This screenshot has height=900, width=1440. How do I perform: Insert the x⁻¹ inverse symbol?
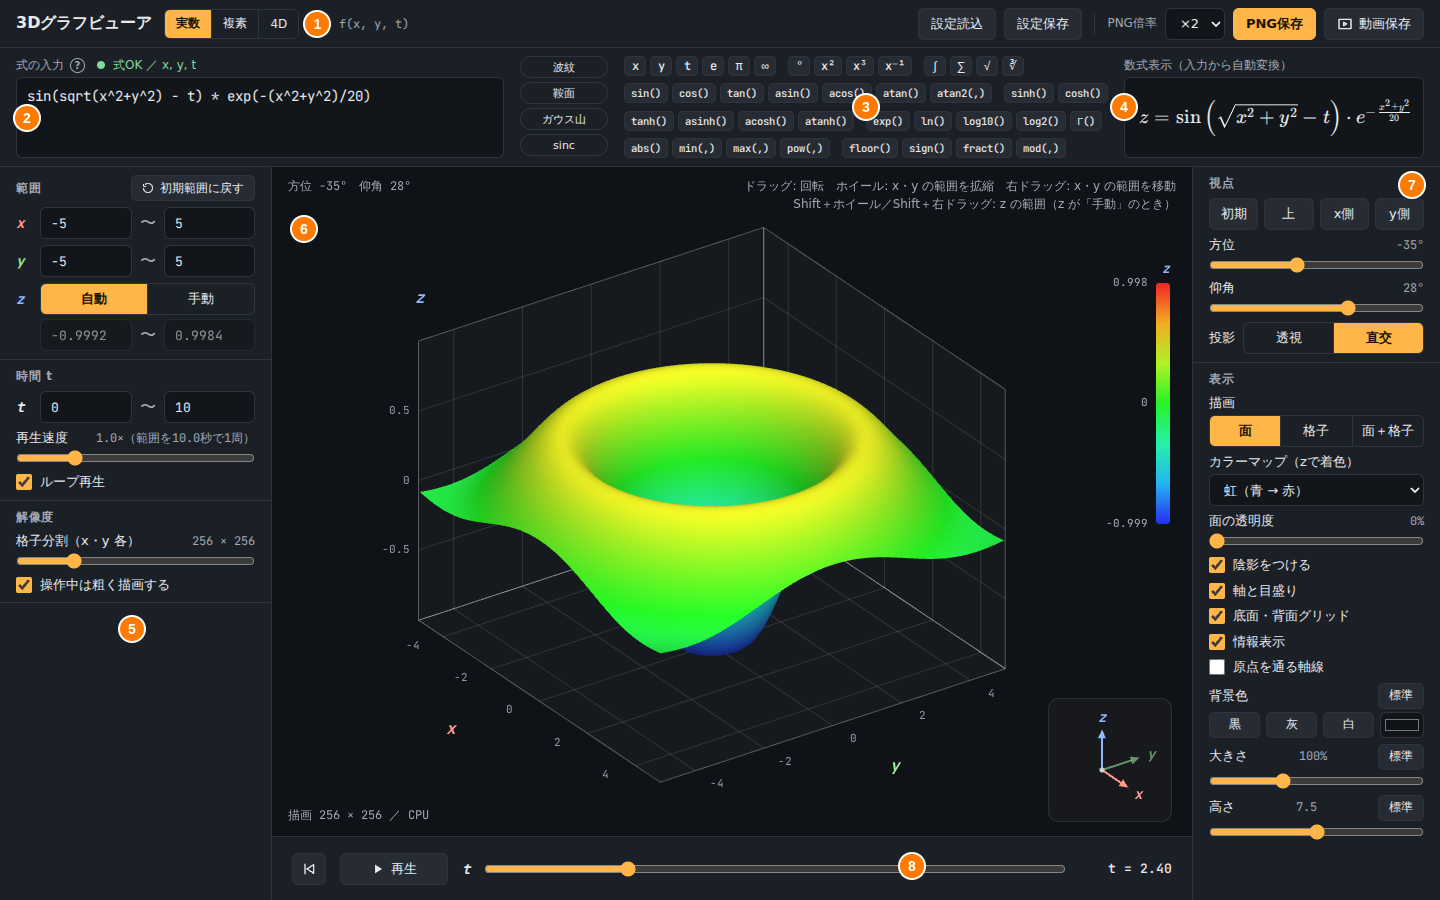(x=895, y=66)
